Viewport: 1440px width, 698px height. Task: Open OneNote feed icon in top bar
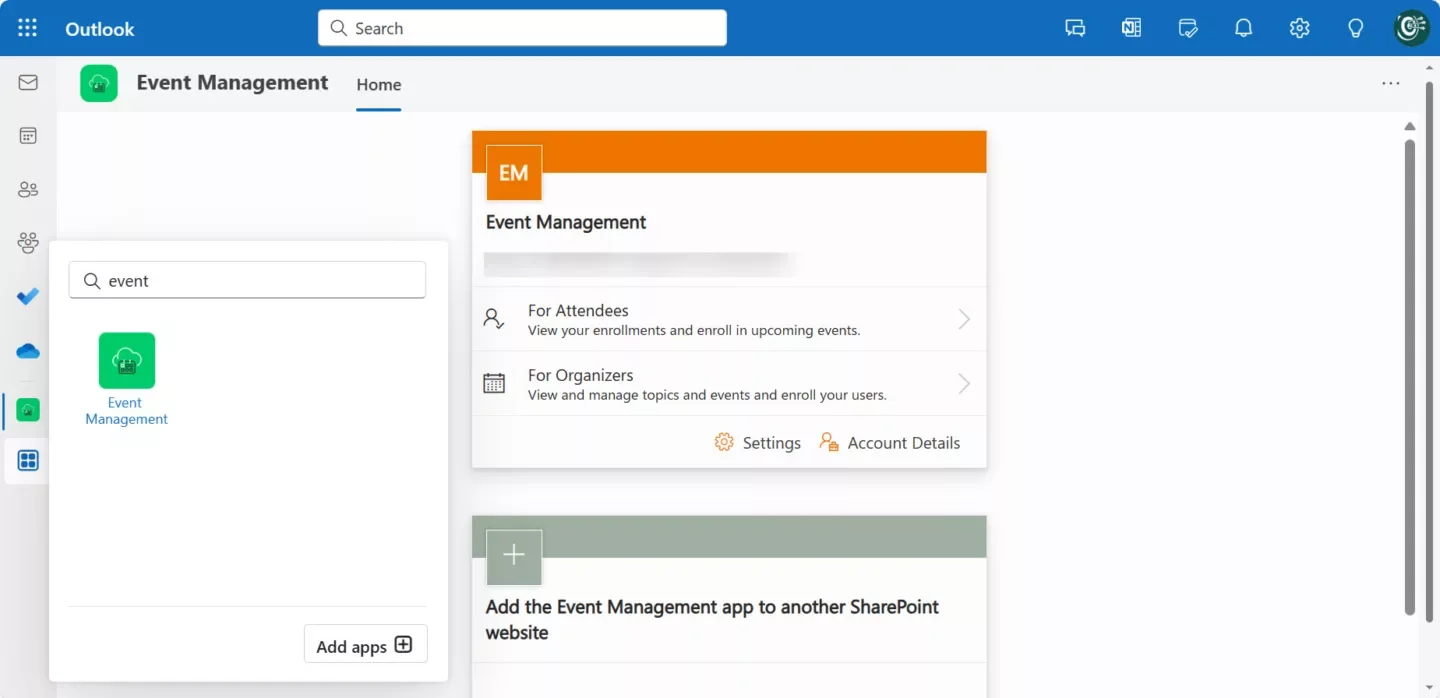click(x=1131, y=28)
